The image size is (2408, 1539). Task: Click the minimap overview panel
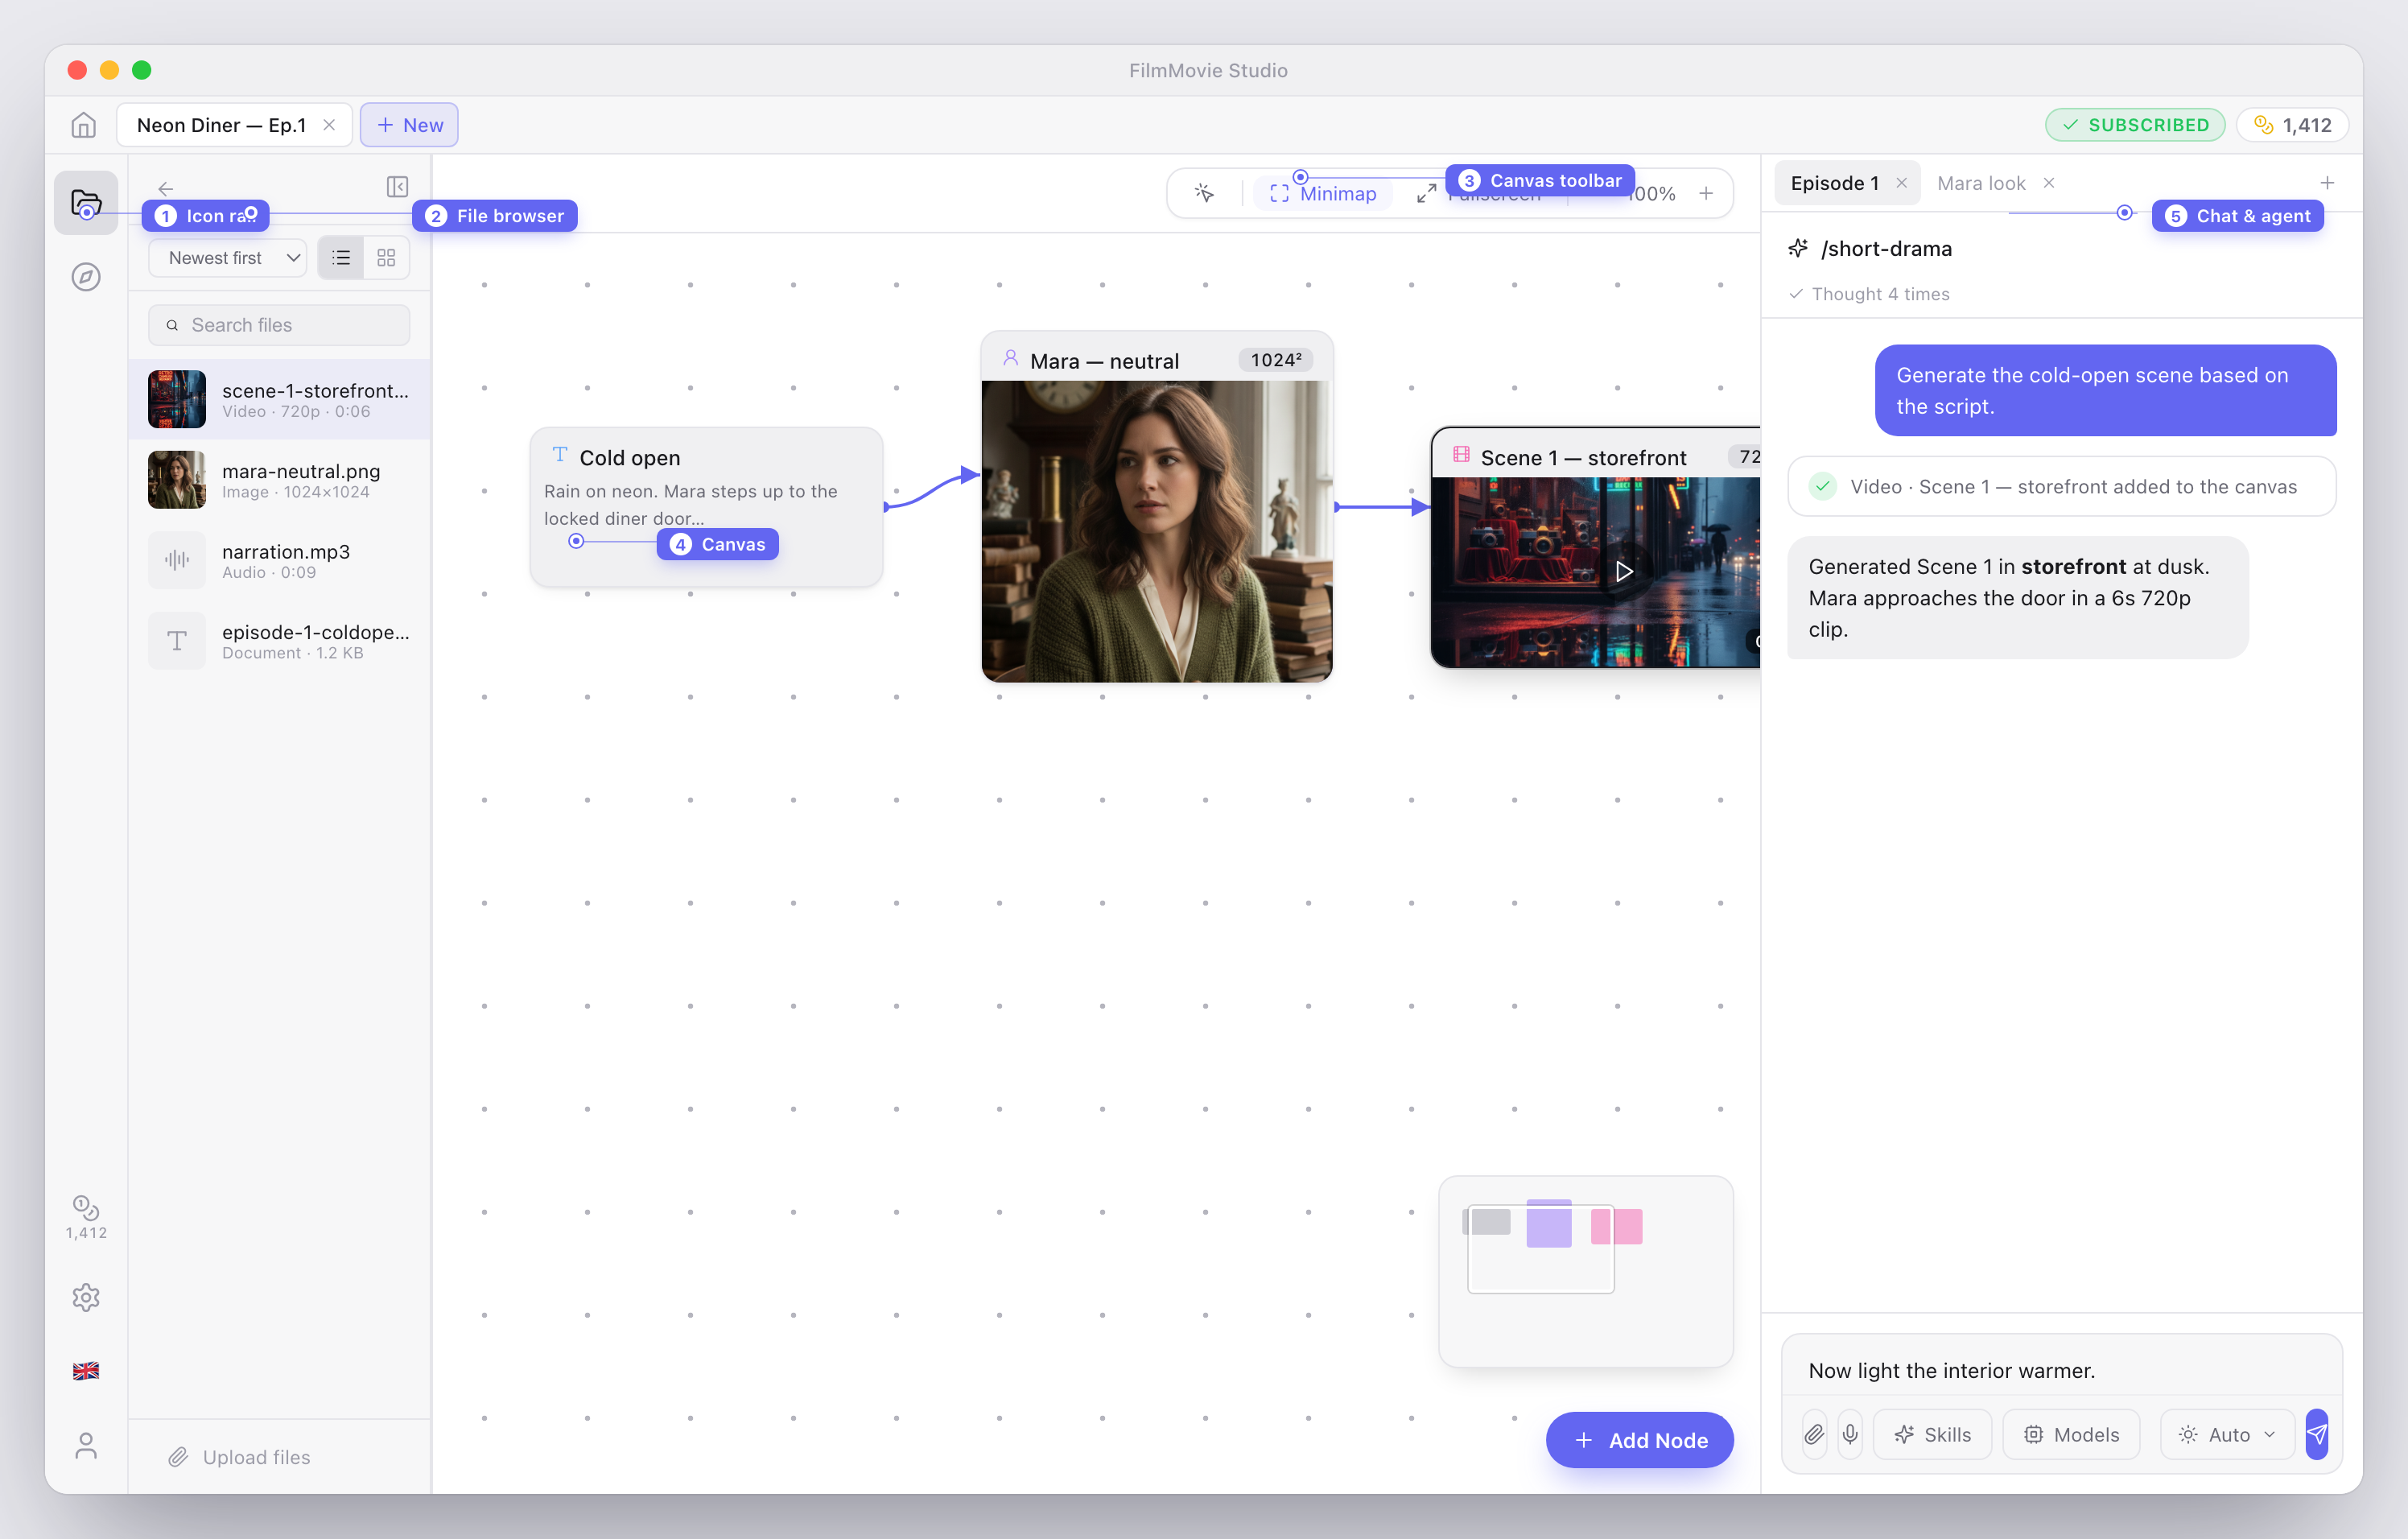pos(1585,1270)
